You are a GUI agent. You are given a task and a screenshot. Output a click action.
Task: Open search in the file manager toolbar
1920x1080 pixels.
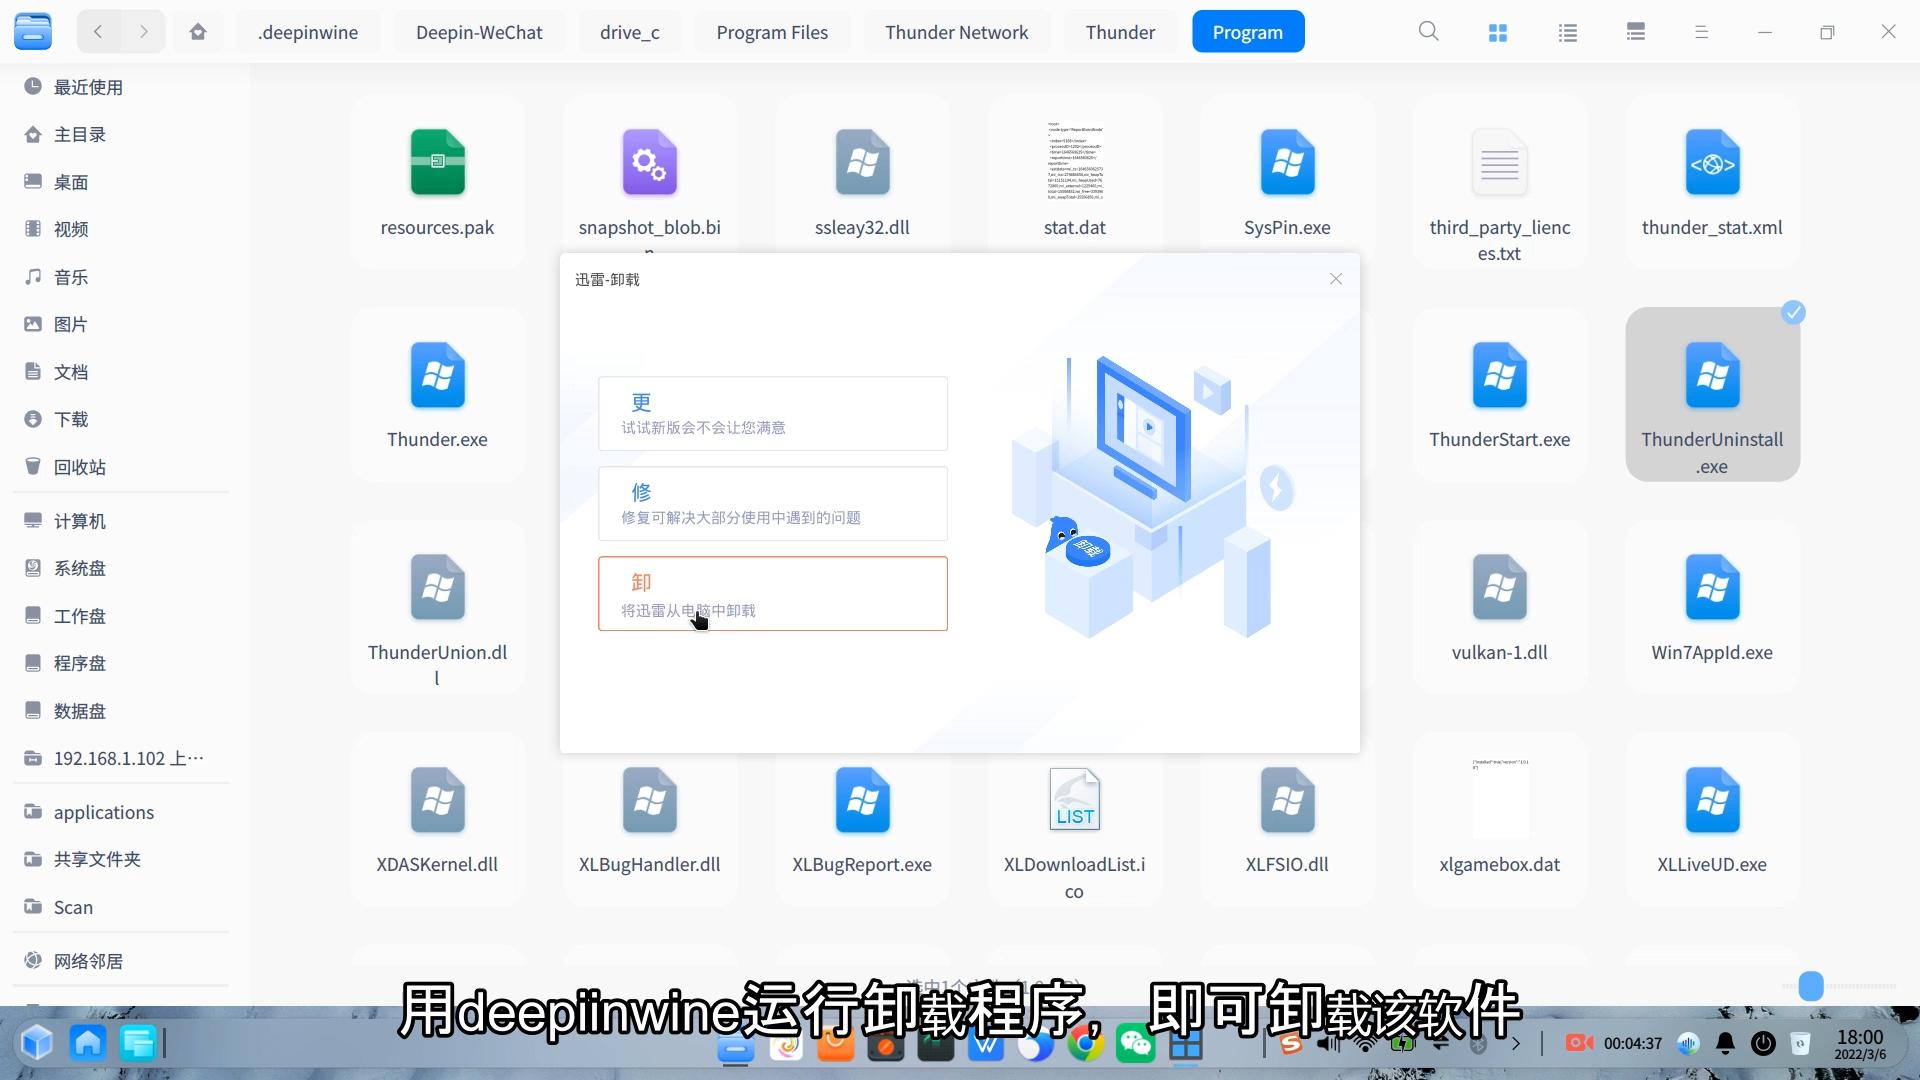1428,31
